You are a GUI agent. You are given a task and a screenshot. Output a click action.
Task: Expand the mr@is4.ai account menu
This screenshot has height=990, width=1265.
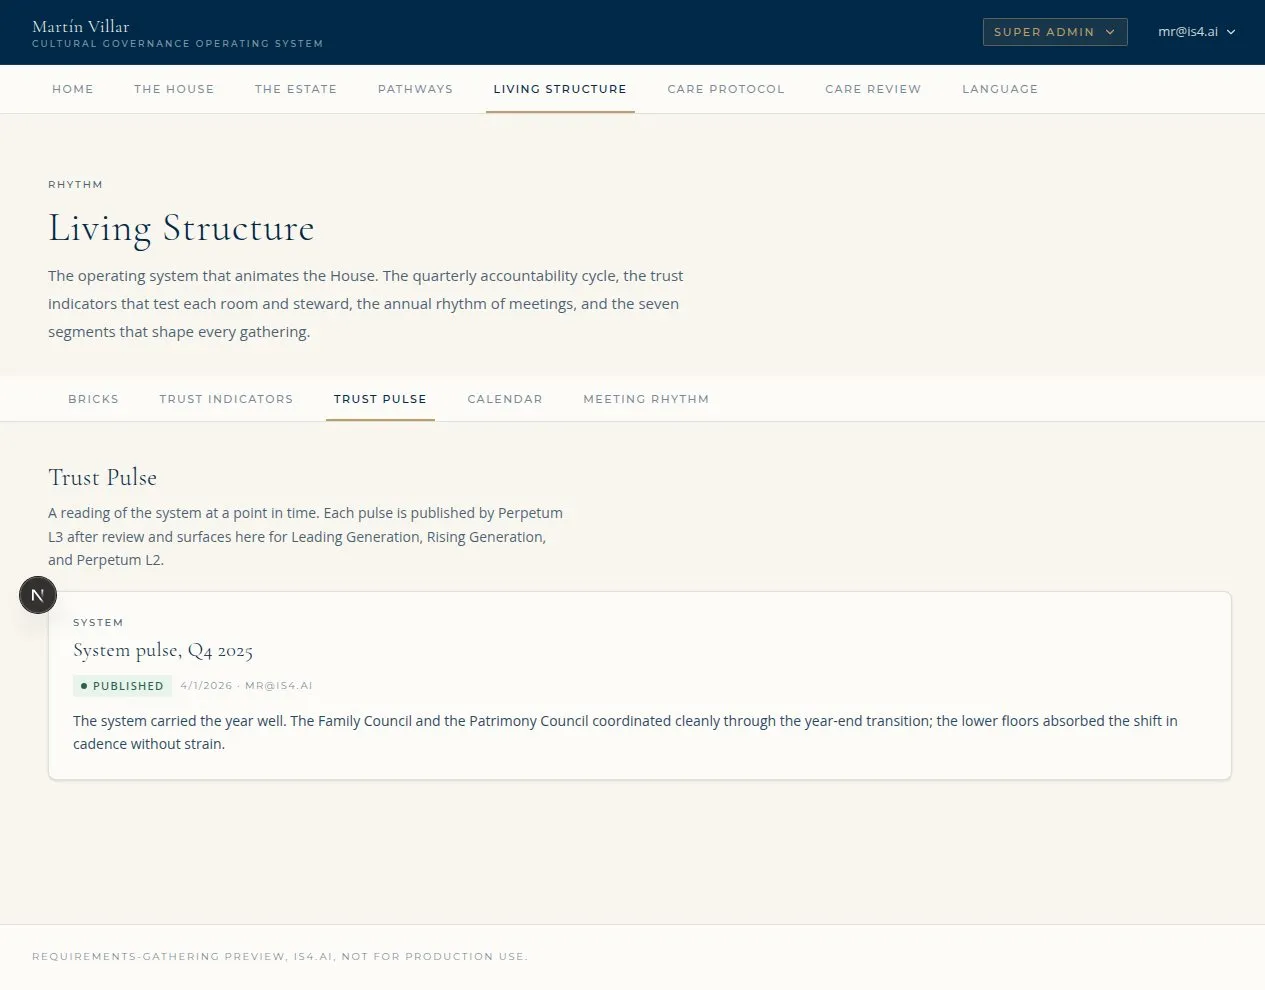pos(1197,32)
